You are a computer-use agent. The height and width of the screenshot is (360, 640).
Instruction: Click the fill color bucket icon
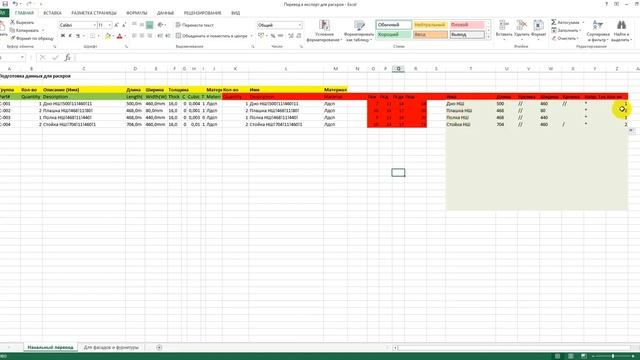click(108, 36)
